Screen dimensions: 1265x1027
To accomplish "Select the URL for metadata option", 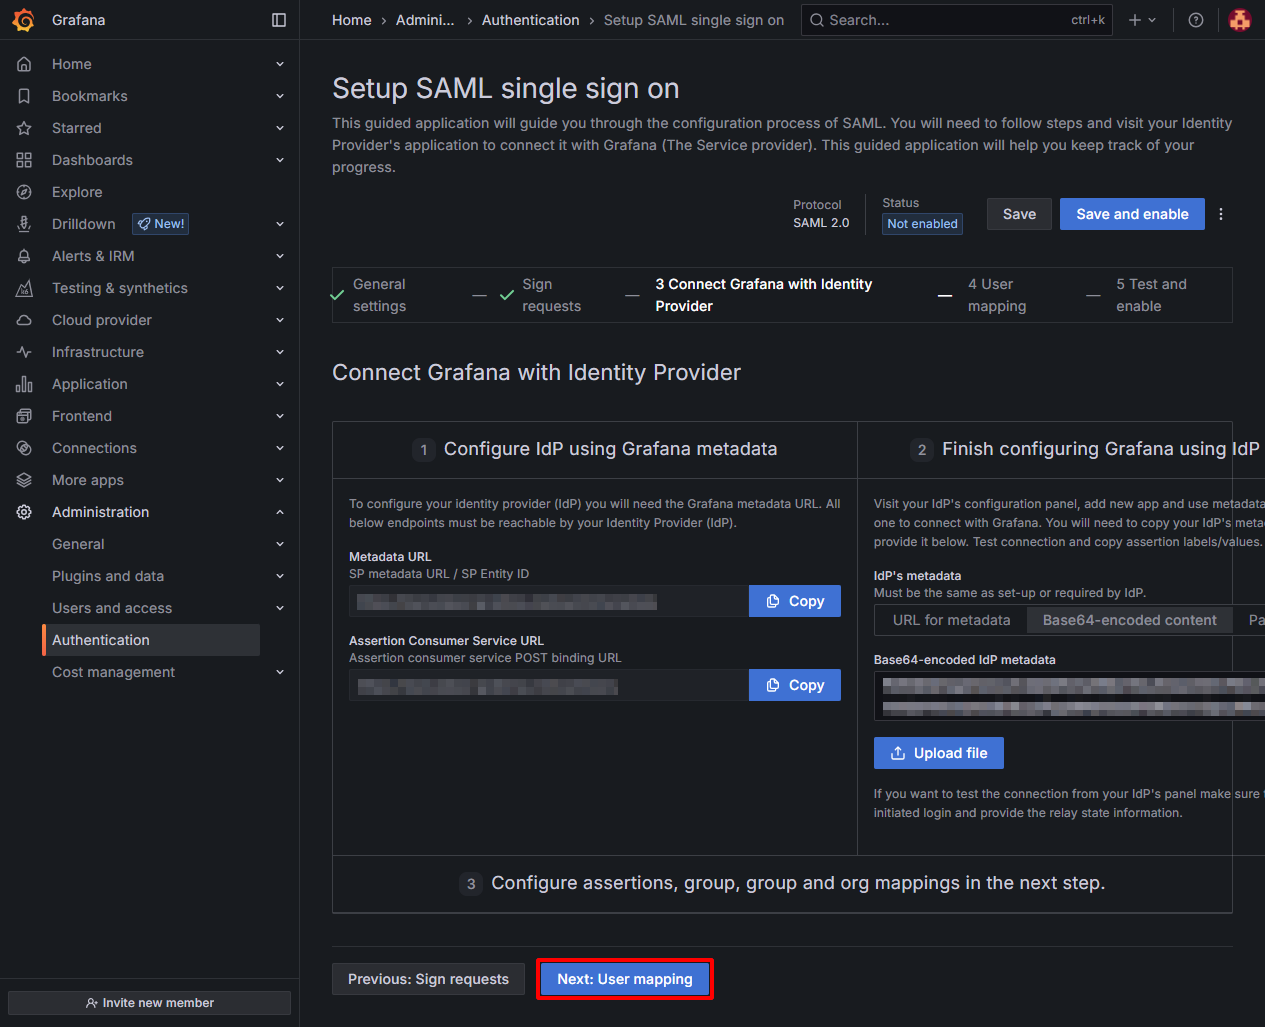I will click(951, 620).
